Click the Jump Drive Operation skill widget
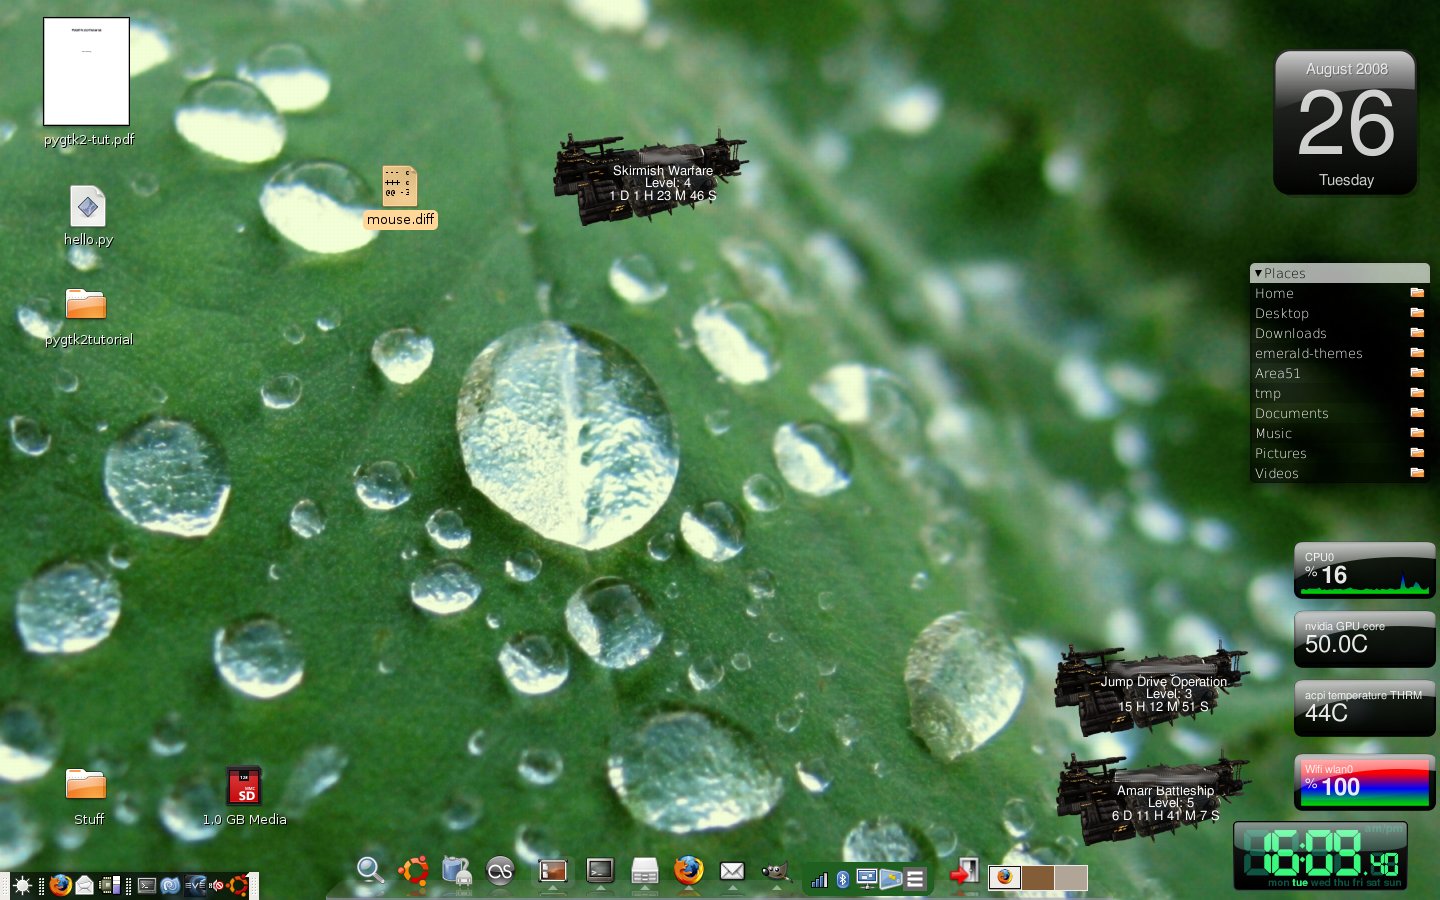Image resolution: width=1440 pixels, height=900 pixels. pyautogui.click(x=1152, y=690)
